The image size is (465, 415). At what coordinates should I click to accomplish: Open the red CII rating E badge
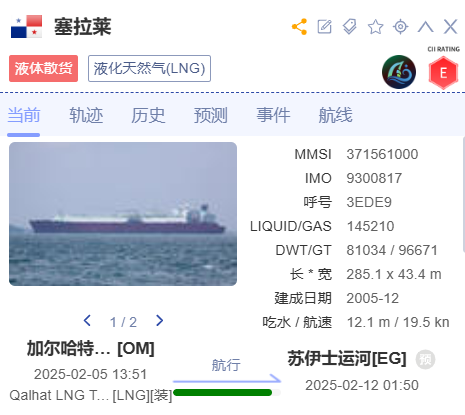tap(443, 73)
